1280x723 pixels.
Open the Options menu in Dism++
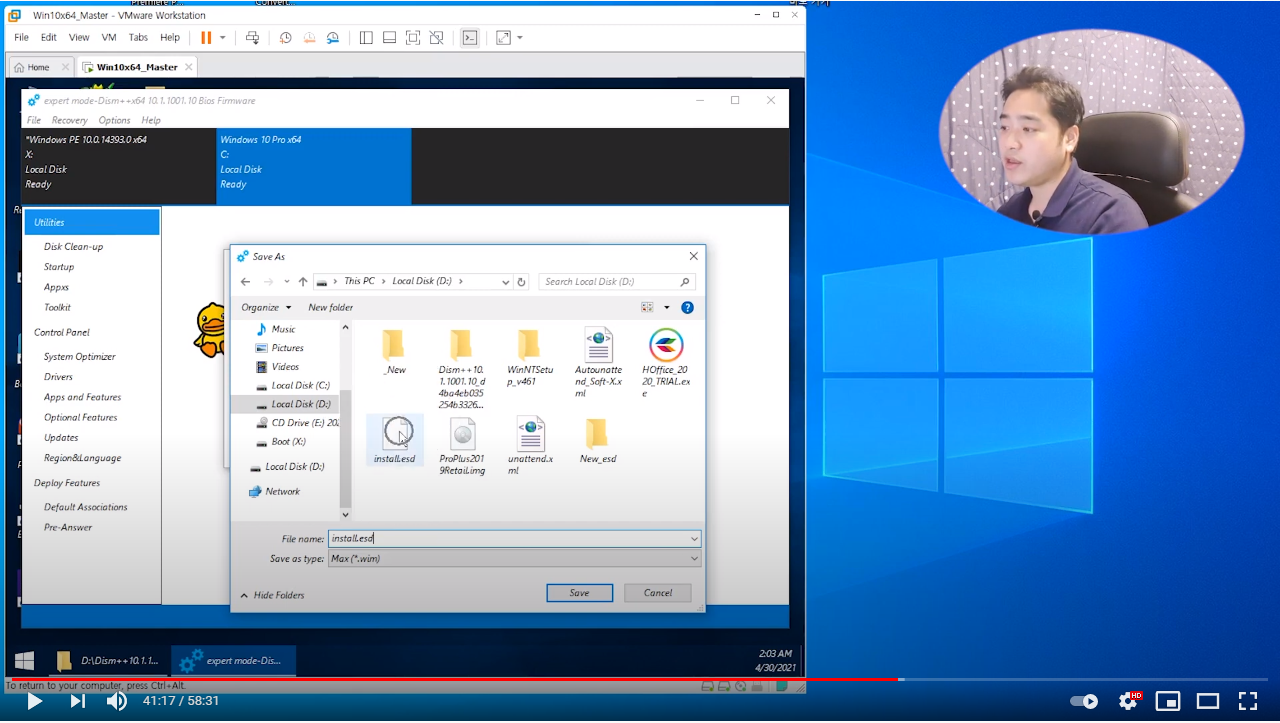click(x=114, y=120)
